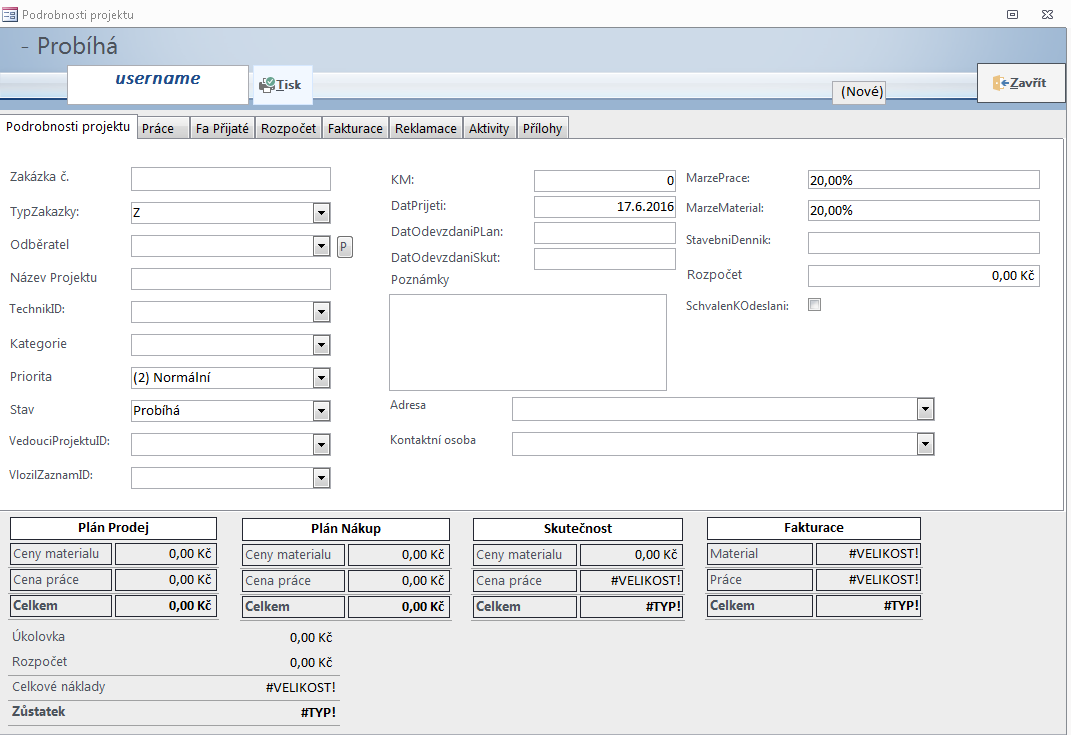Viewport: 1071px width, 735px height.
Task: Go to the Fakturace tab
Action: click(x=355, y=129)
